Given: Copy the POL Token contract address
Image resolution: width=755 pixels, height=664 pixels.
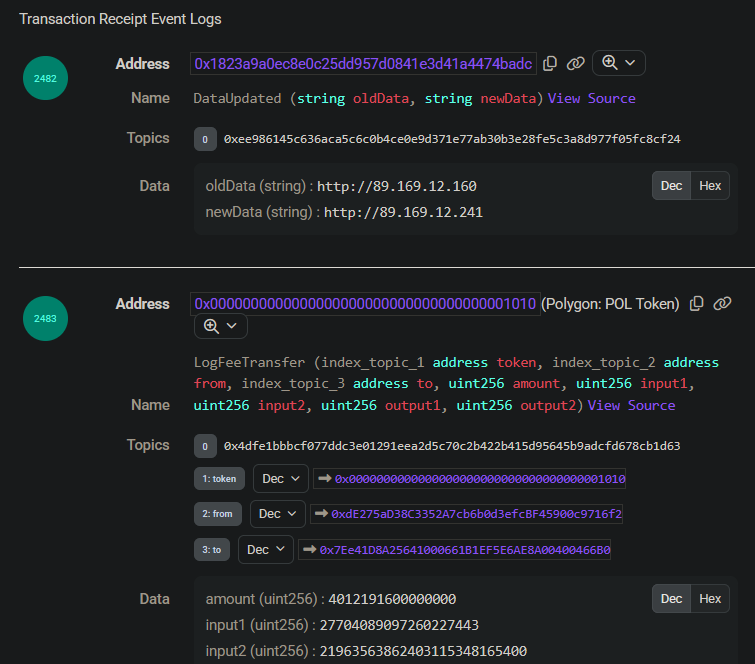Looking at the screenshot, I should click(696, 304).
